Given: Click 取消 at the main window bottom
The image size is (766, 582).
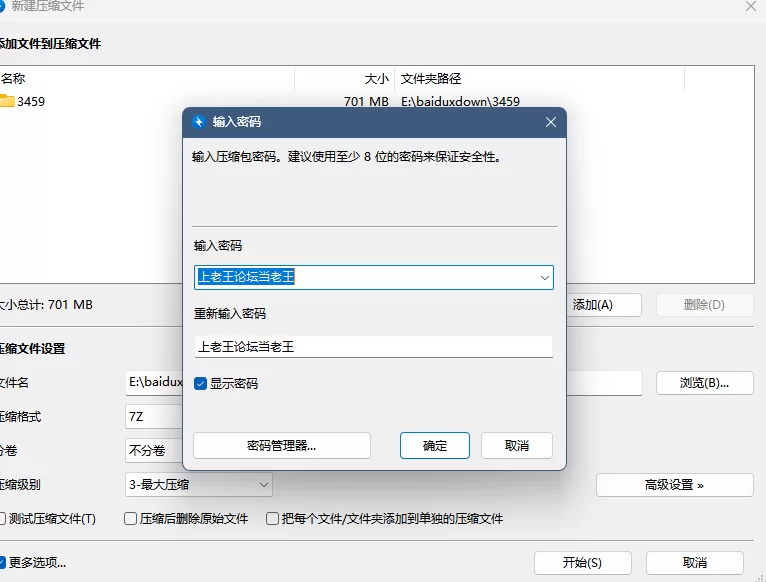Looking at the screenshot, I should 695,563.
